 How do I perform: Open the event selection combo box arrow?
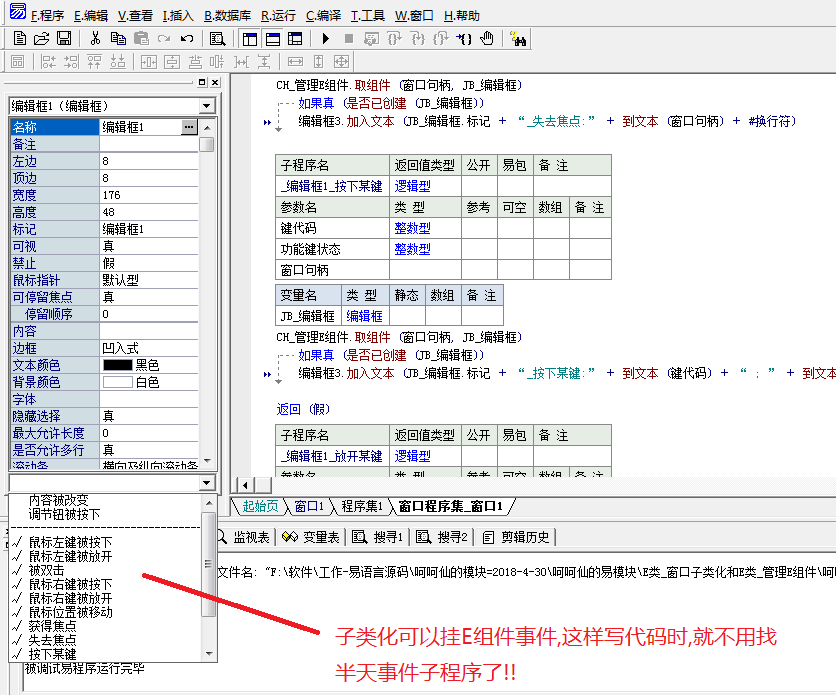(207, 483)
